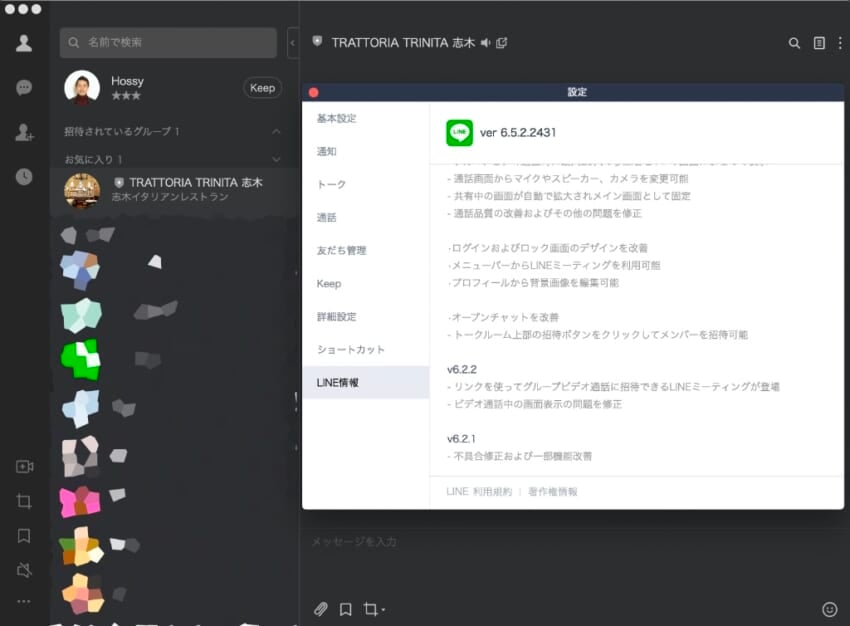The height and width of the screenshot is (626, 850).
Task: Switch to the Chats speech bubble icon
Action: [x=24, y=88]
